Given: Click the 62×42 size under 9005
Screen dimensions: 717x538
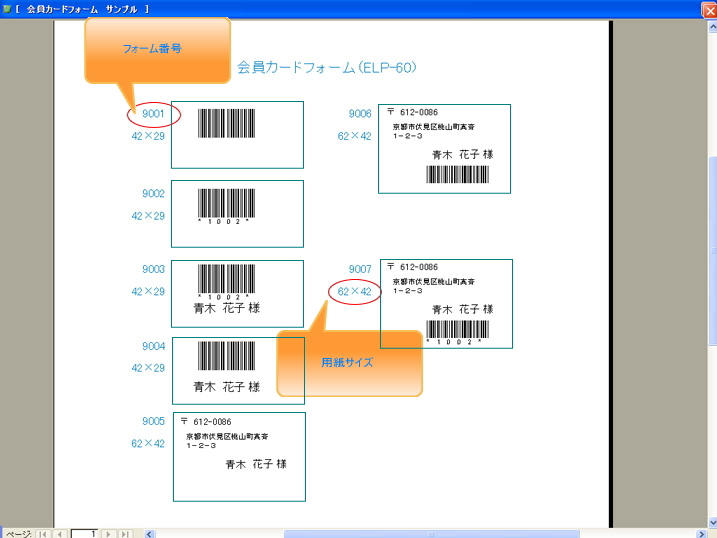Looking at the screenshot, I should [x=148, y=443].
